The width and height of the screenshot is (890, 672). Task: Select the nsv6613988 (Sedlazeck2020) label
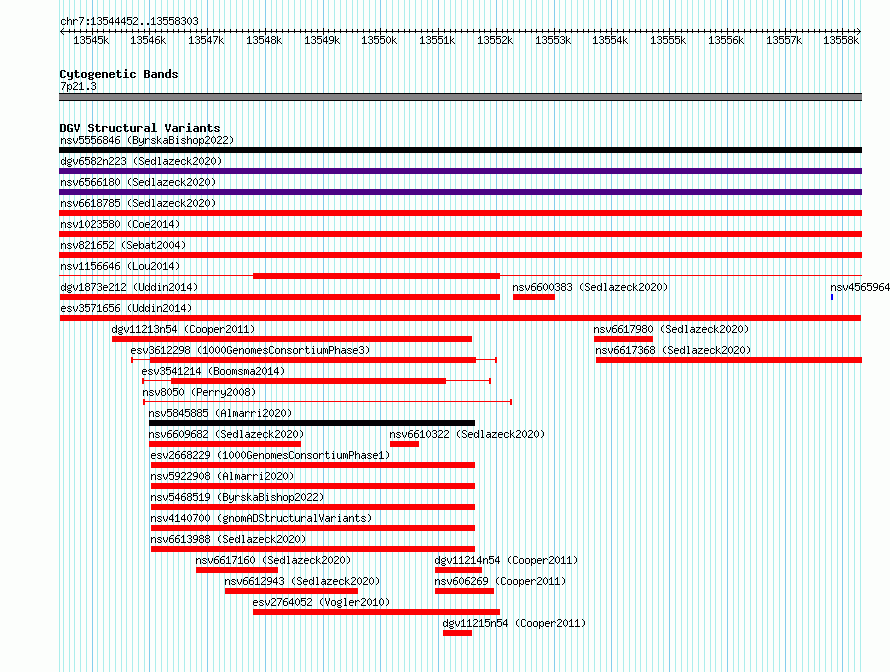tap(228, 539)
